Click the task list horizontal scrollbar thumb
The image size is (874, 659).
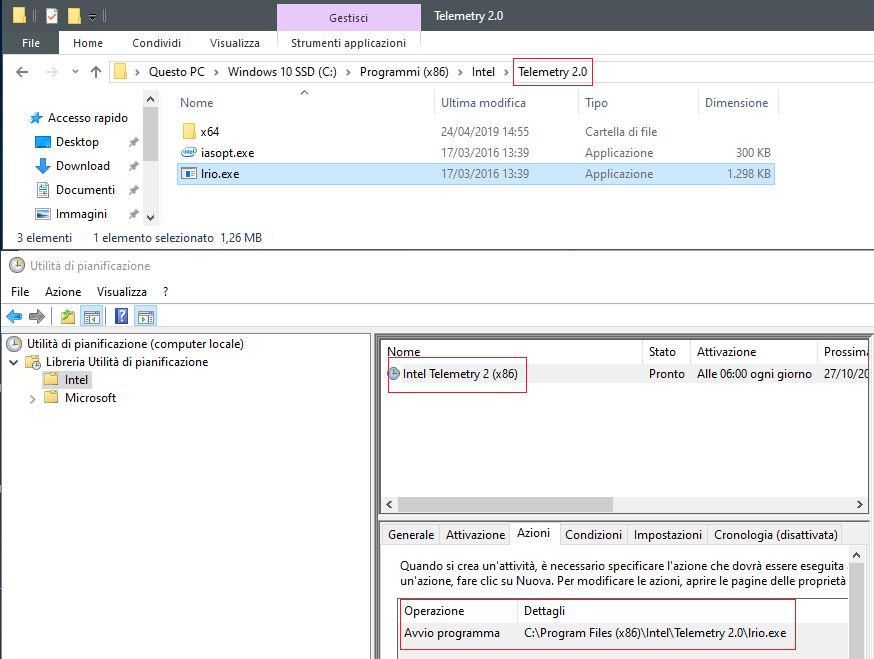(505, 505)
